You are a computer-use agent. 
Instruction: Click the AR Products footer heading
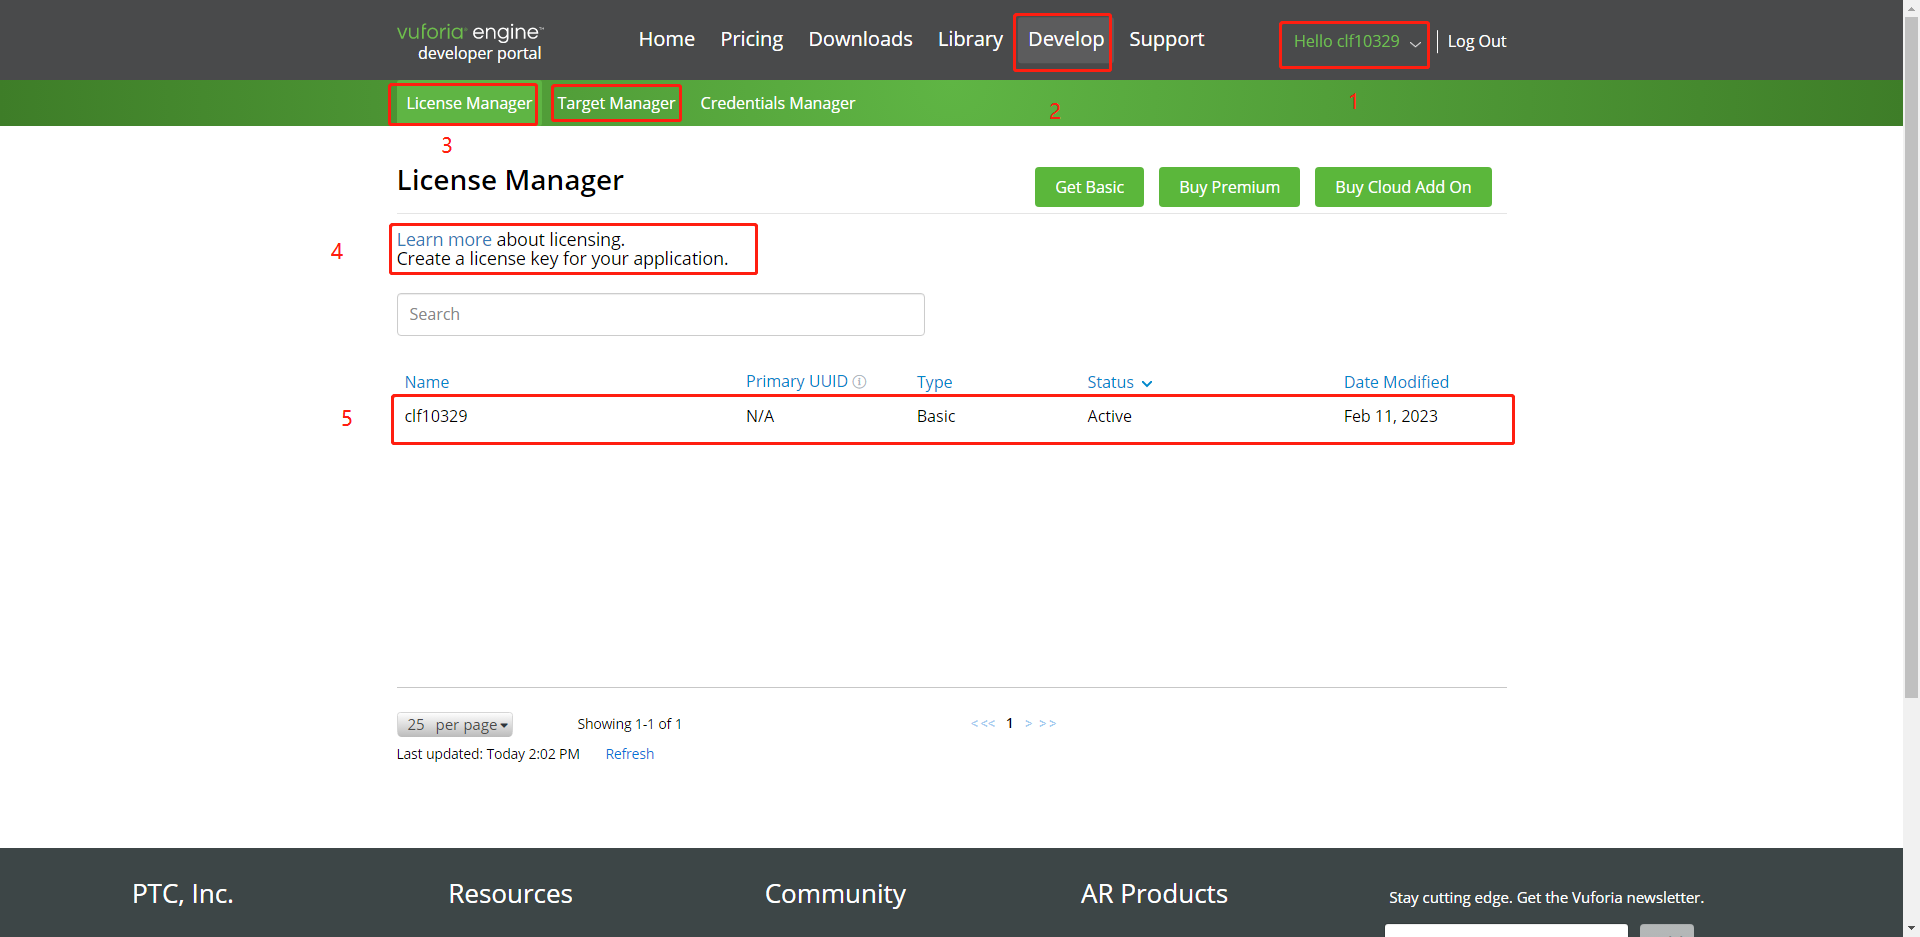[x=1154, y=894]
